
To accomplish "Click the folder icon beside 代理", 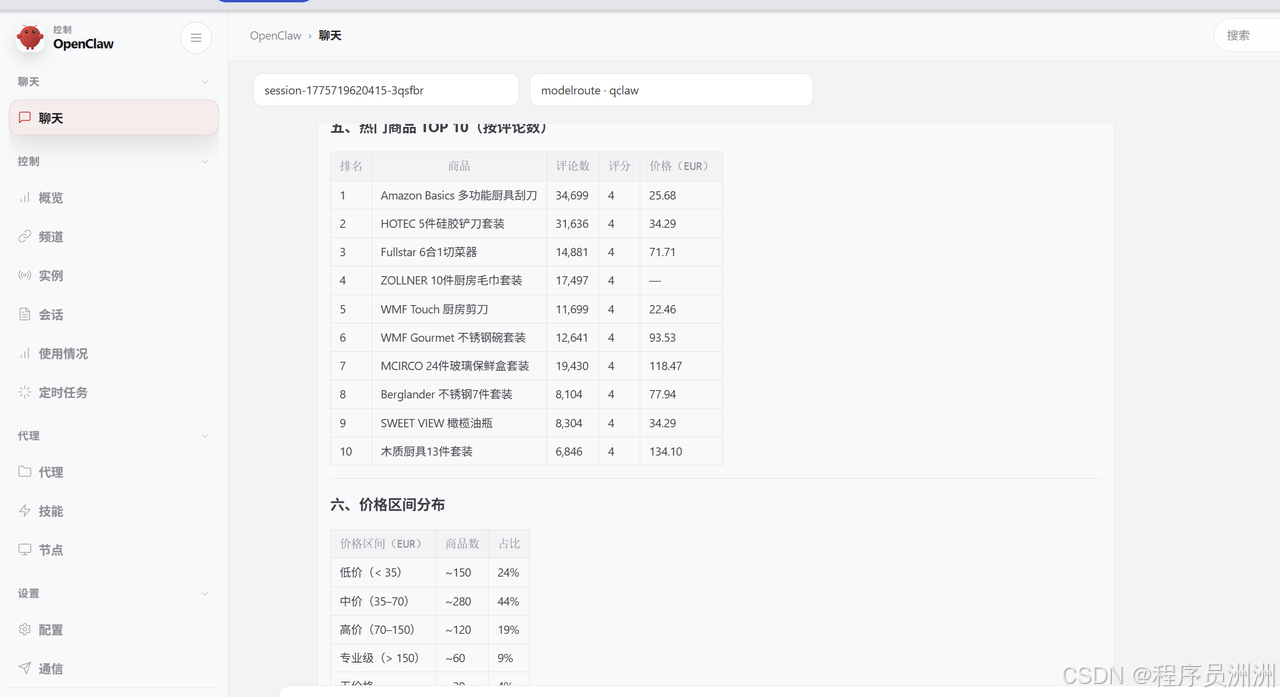I will (25, 472).
